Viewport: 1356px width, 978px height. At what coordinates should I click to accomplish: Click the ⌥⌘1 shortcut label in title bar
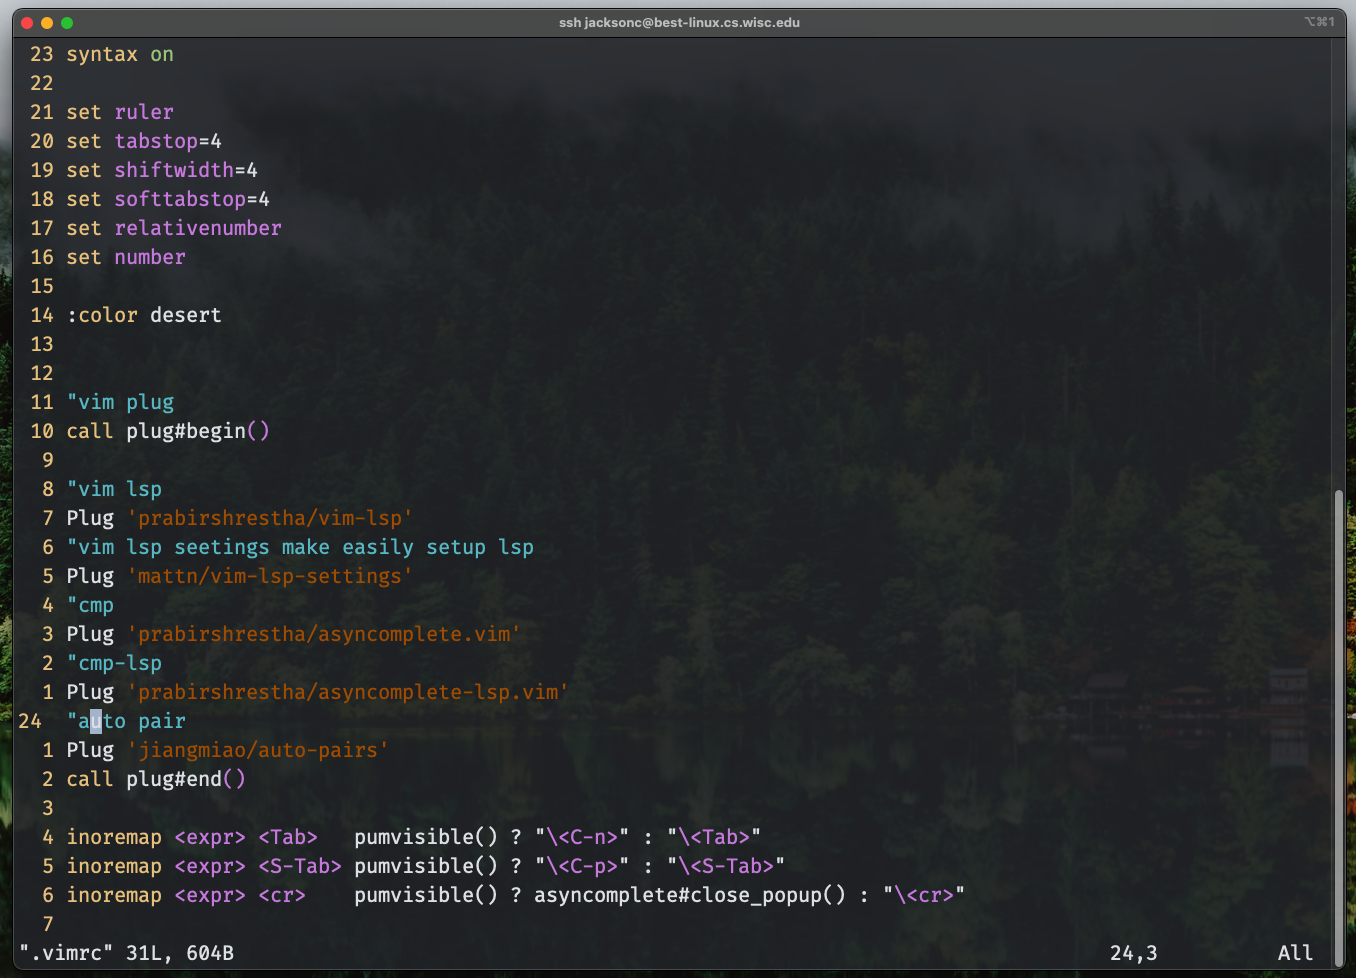pos(1319,22)
